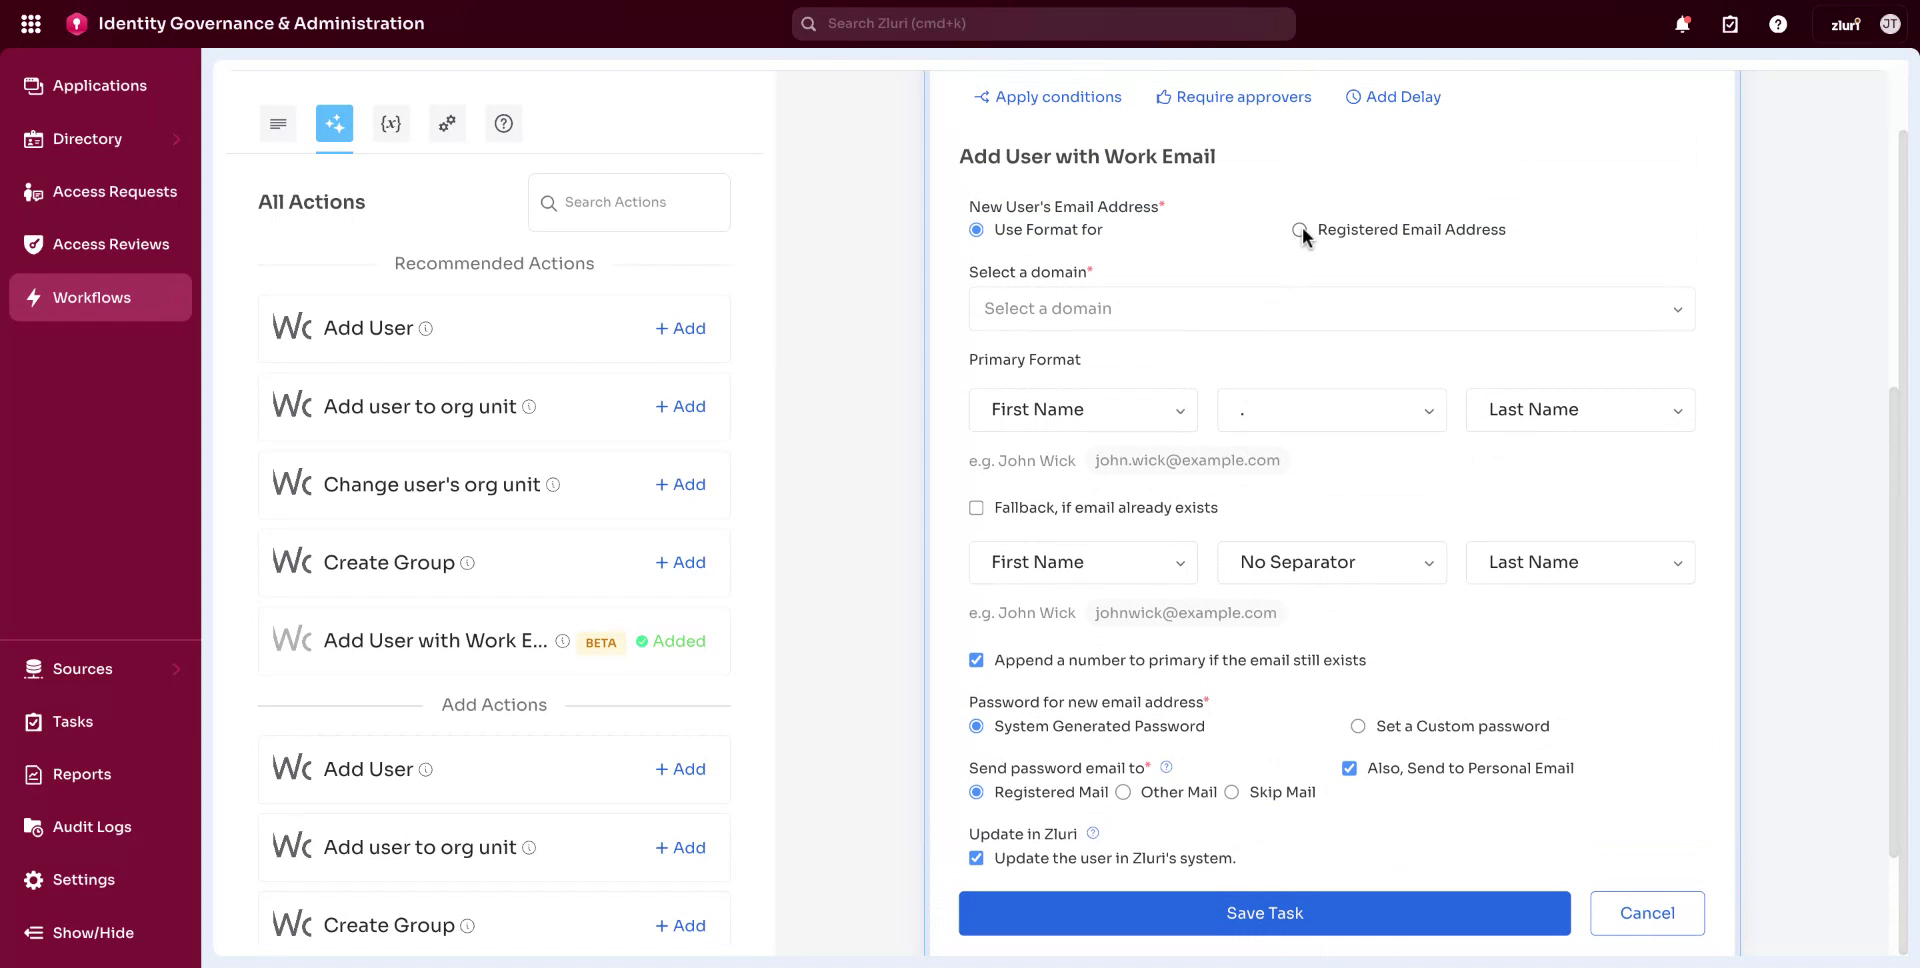
Task: Navigate to Access Reviews in sidebar
Action: pyautogui.click(x=110, y=244)
